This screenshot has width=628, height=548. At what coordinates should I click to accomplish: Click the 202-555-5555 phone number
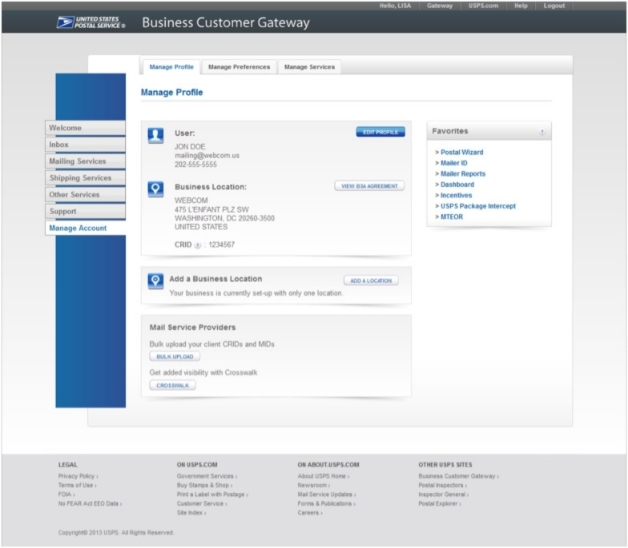195,165
